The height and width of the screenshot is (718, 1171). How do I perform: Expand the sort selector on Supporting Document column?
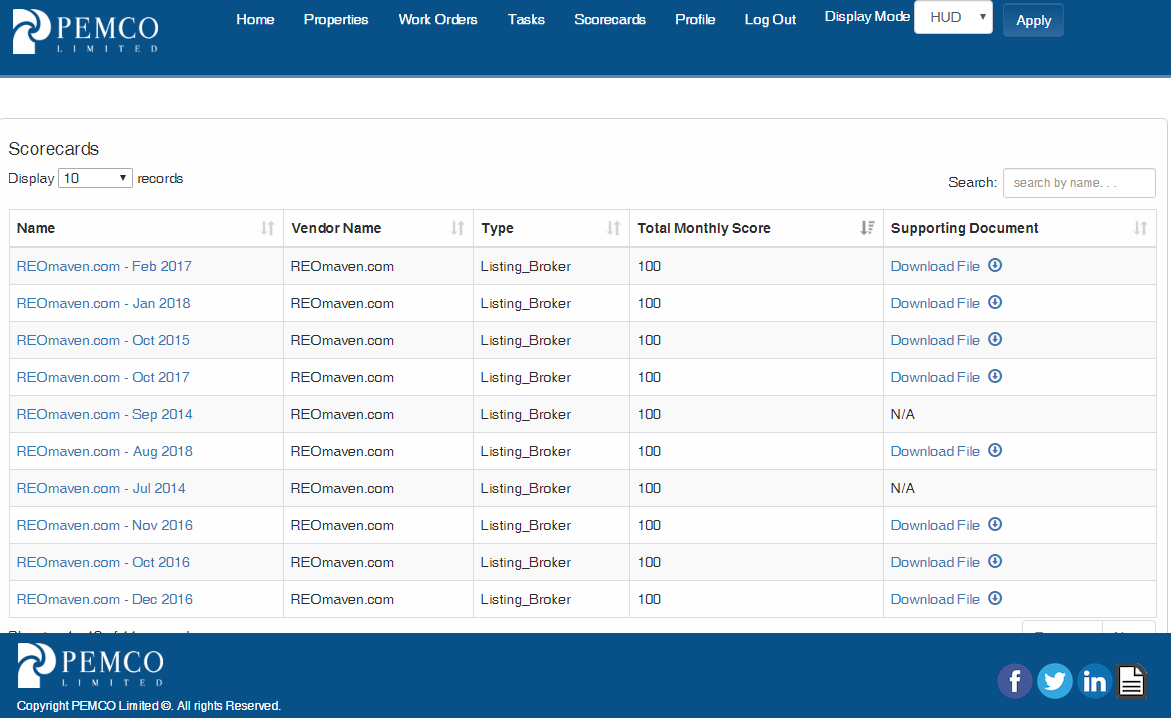pos(1140,228)
